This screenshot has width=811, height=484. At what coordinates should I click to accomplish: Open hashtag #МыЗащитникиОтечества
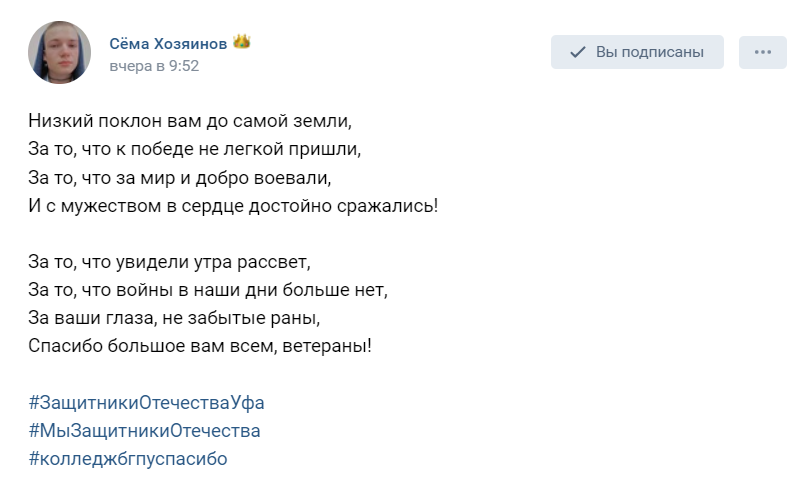144,431
